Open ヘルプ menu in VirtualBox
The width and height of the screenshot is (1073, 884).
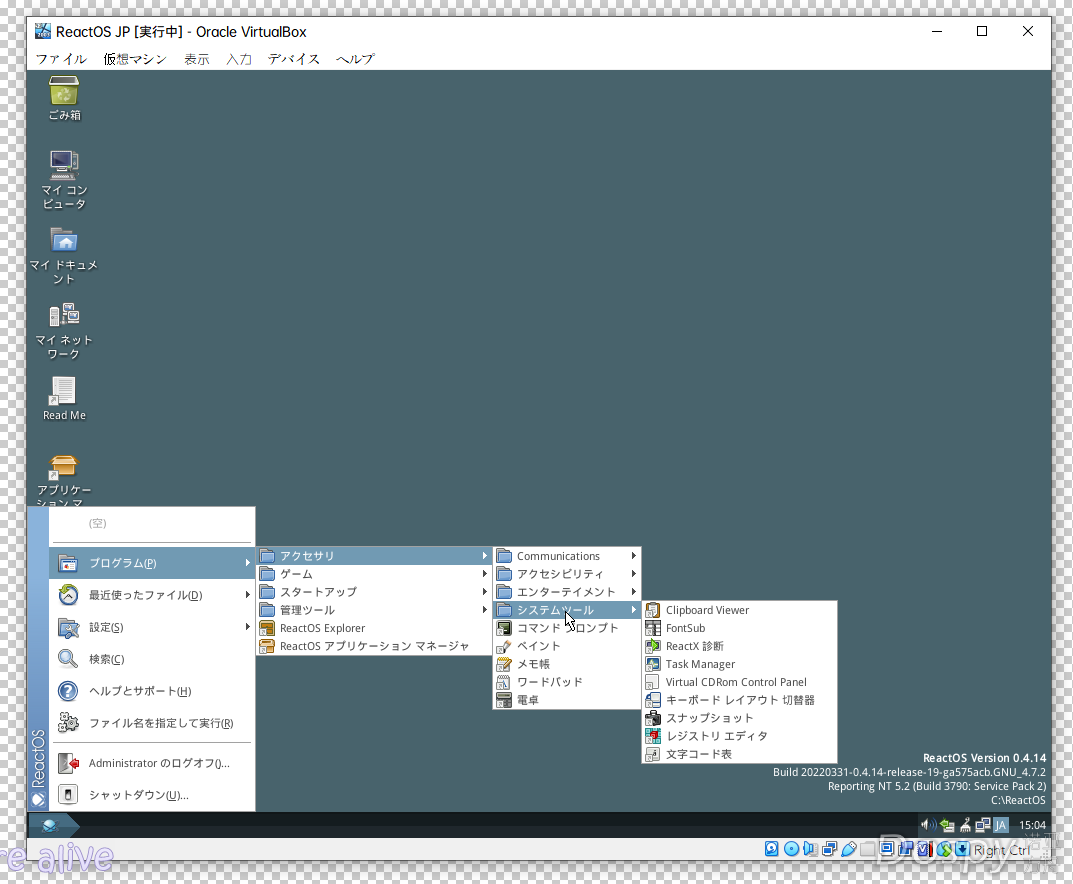[x=355, y=59]
